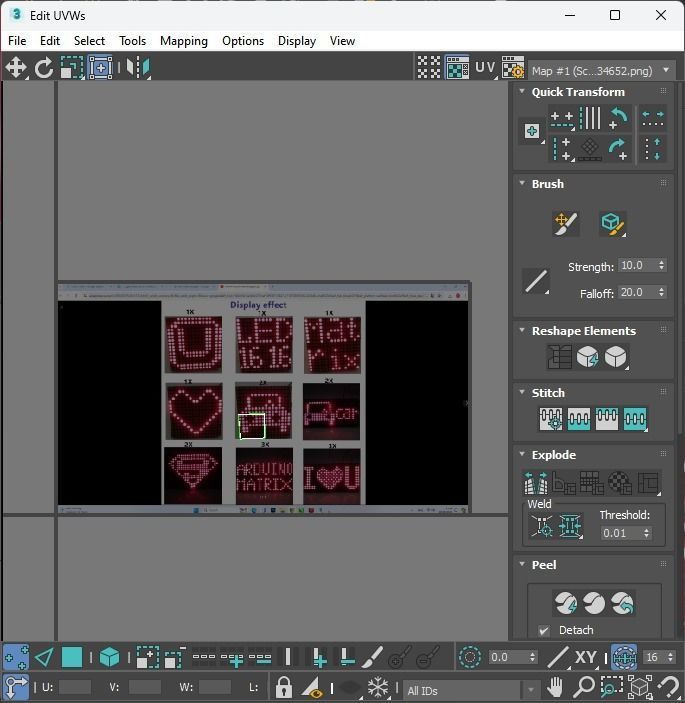685x703 pixels.
Task: Collapse the Quick Transform rollout
Action: [x=522, y=91]
